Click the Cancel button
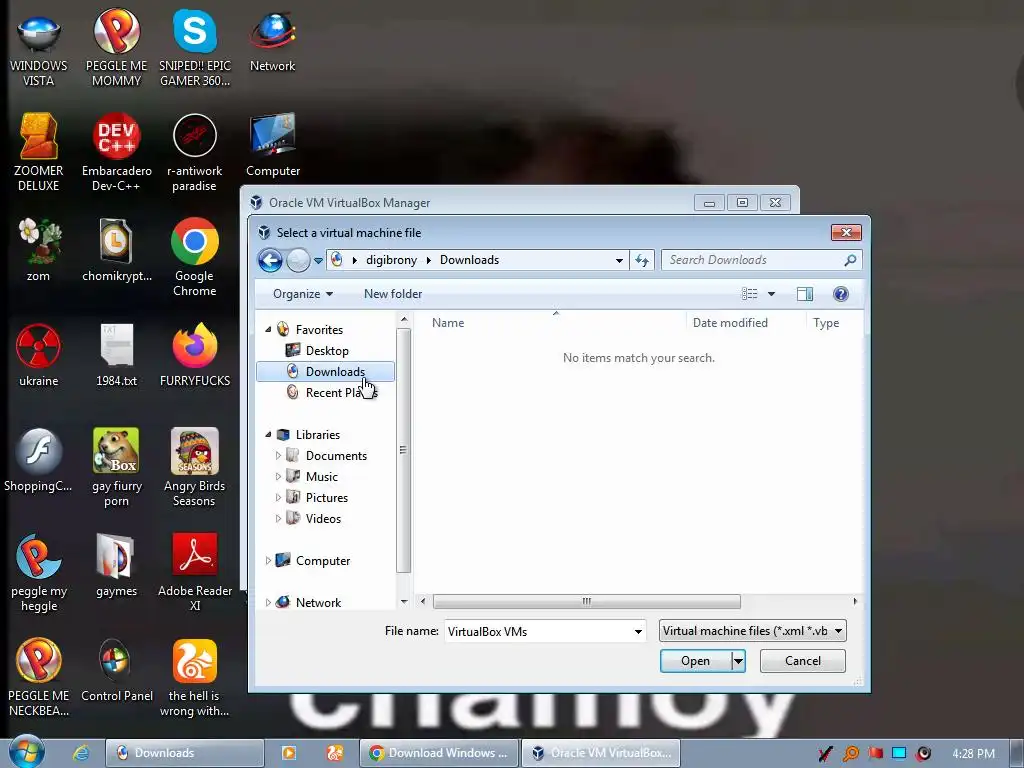Image resolution: width=1024 pixels, height=768 pixels. (x=803, y=661)
